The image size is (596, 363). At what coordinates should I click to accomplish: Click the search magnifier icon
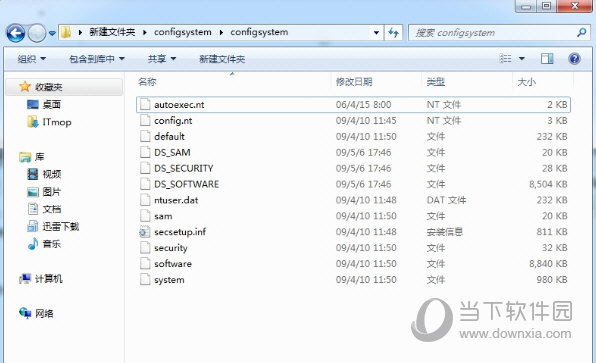[581, 33]
